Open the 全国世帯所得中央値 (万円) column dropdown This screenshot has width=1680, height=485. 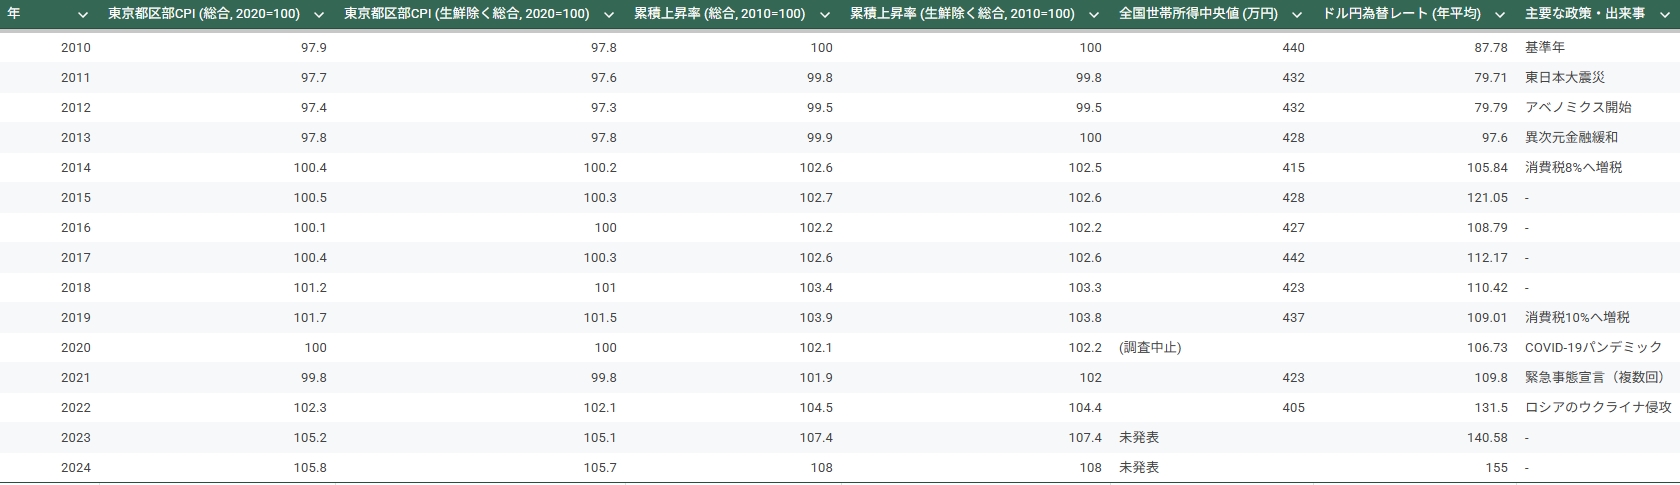1297,15
